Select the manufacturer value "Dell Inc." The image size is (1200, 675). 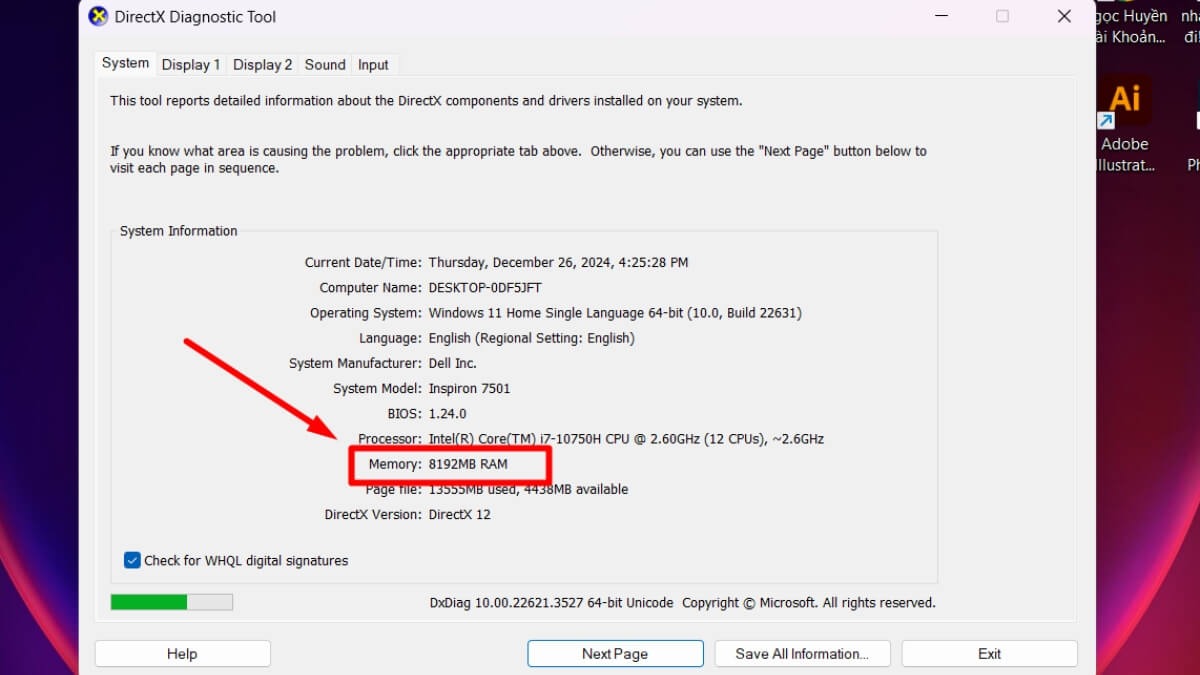(x=453, y=363)
